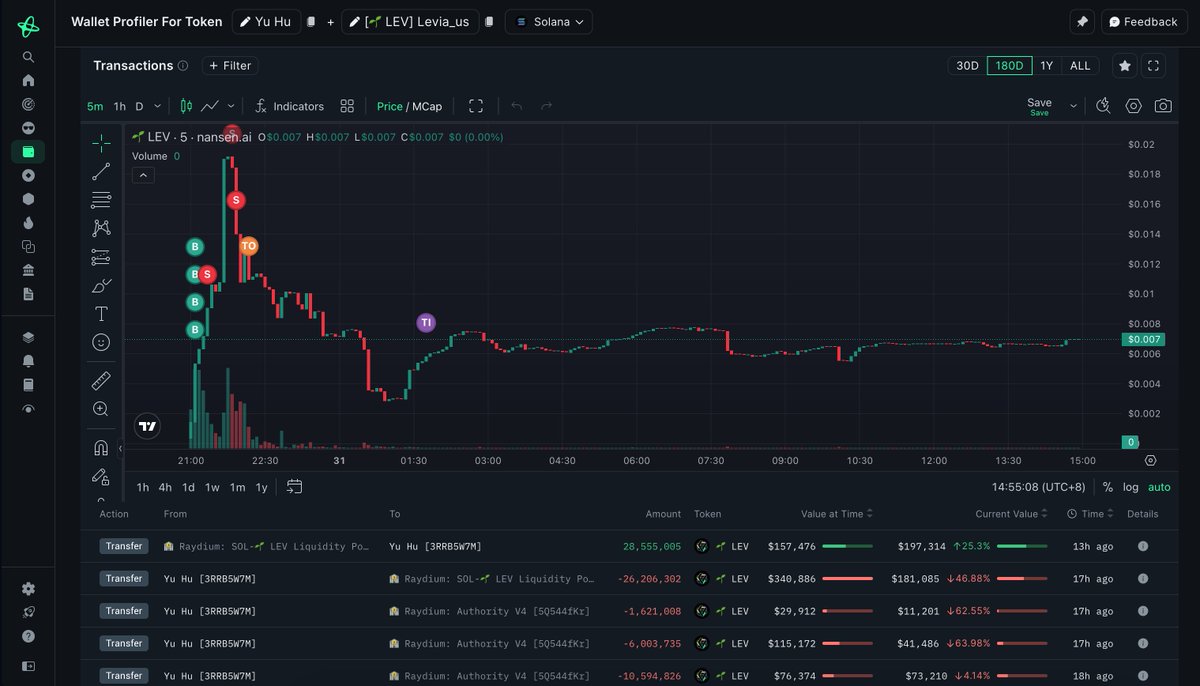Open the timezone clock 14:55:08 (UTC+8)
1200x686 pixels.
coord(1037,487)
